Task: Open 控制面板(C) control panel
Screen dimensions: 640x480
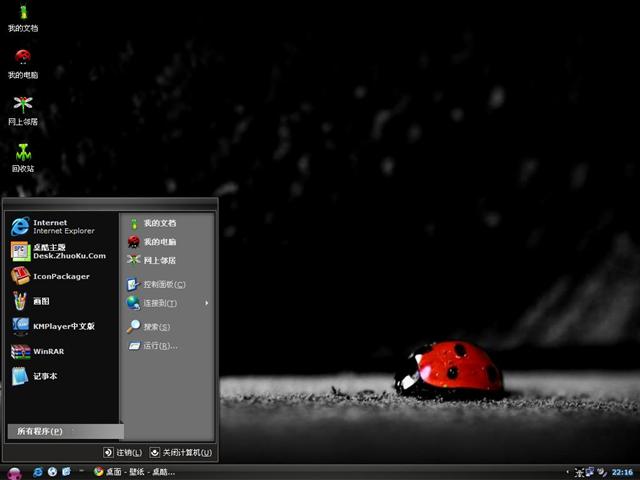Action: [x=167, y=284]
